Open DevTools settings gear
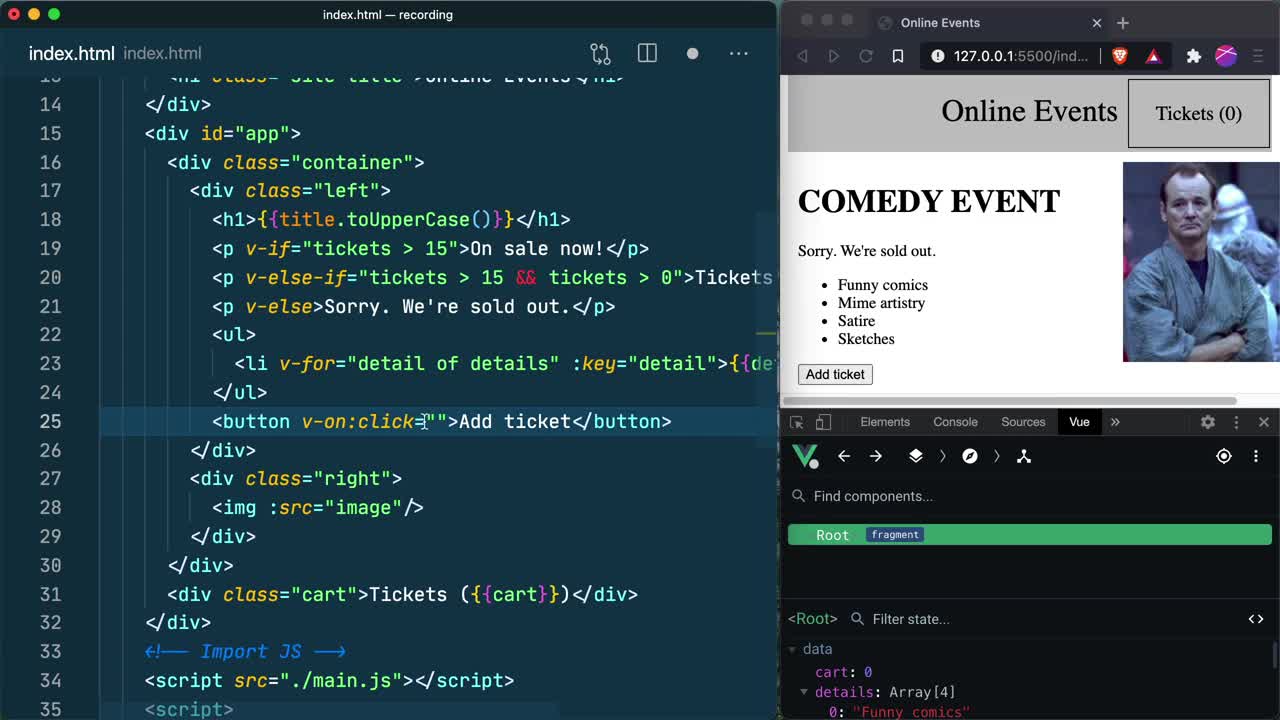Screen dimensions: 1280x720 [1207, 422]
